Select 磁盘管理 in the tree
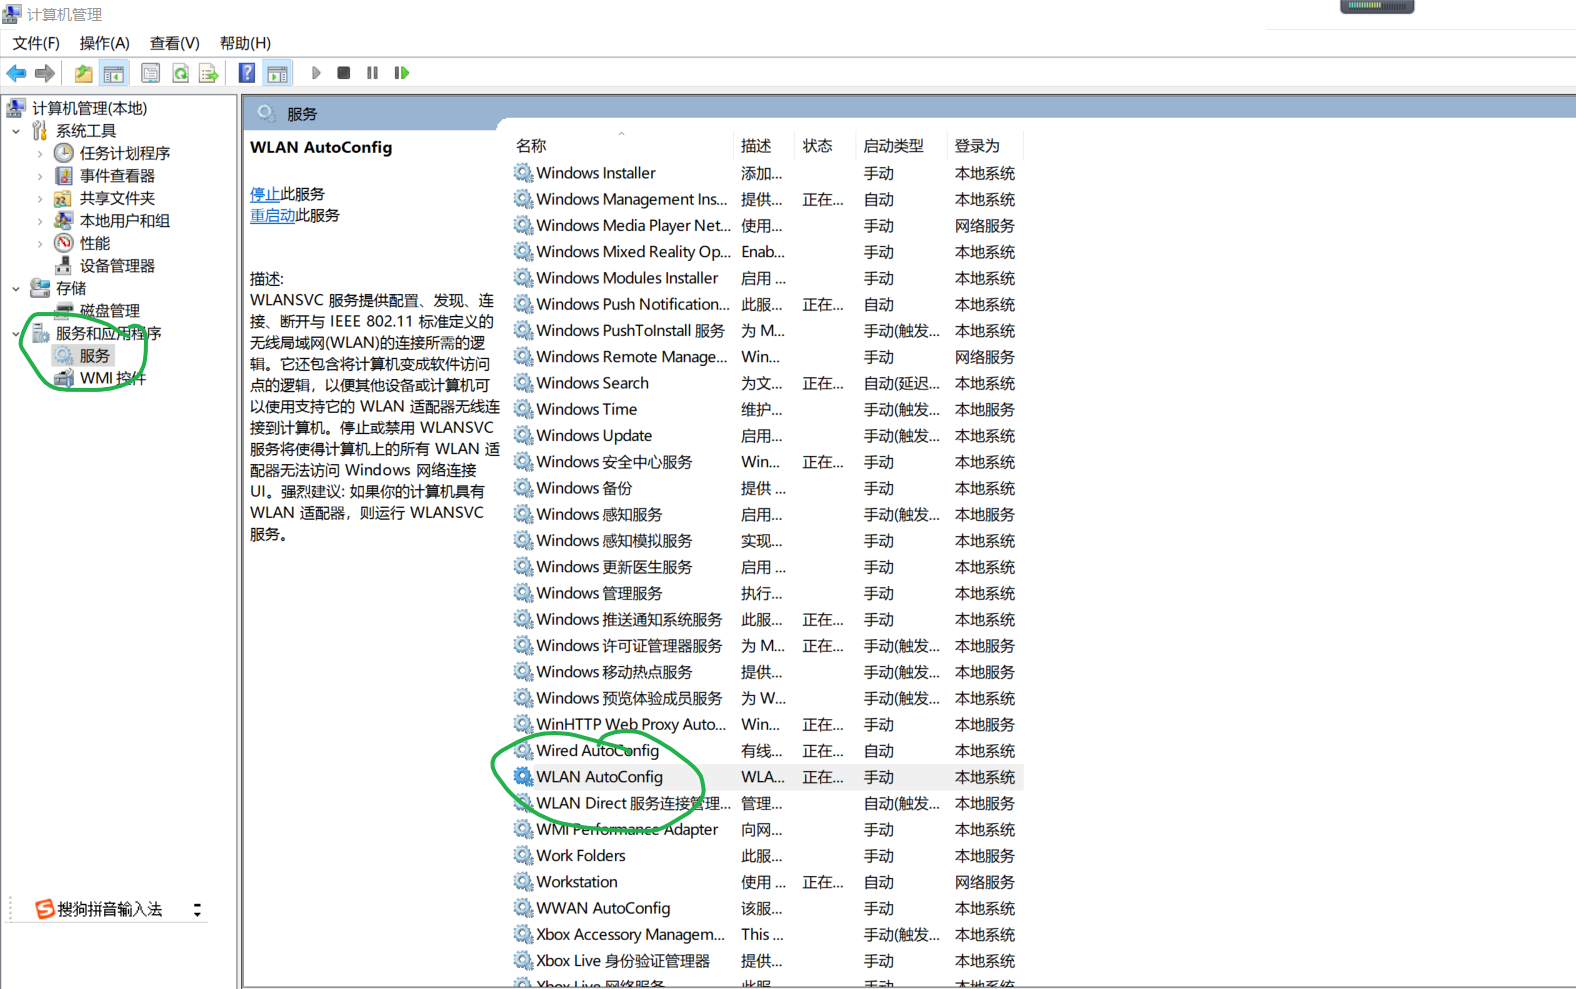 click(110, 311)
